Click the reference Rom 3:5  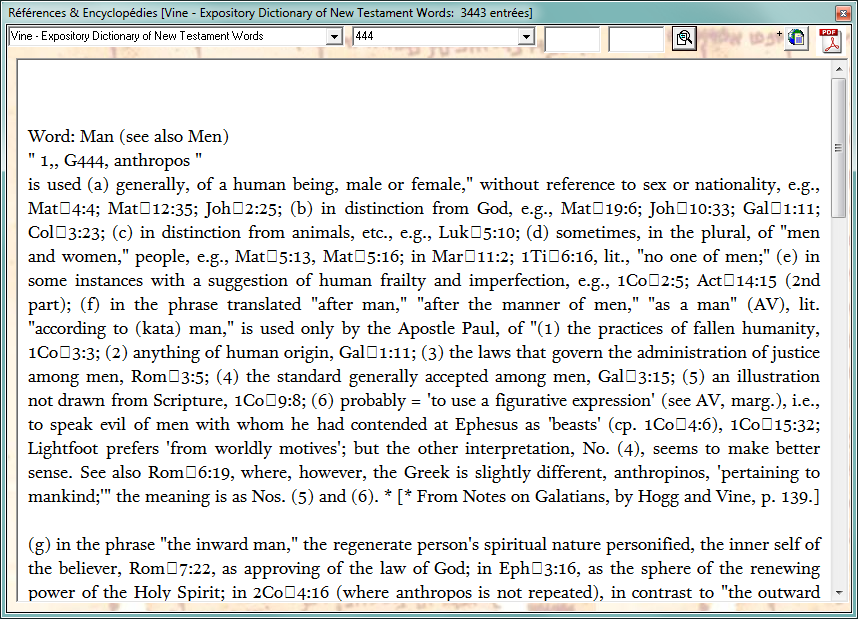[x=169, y=377]
